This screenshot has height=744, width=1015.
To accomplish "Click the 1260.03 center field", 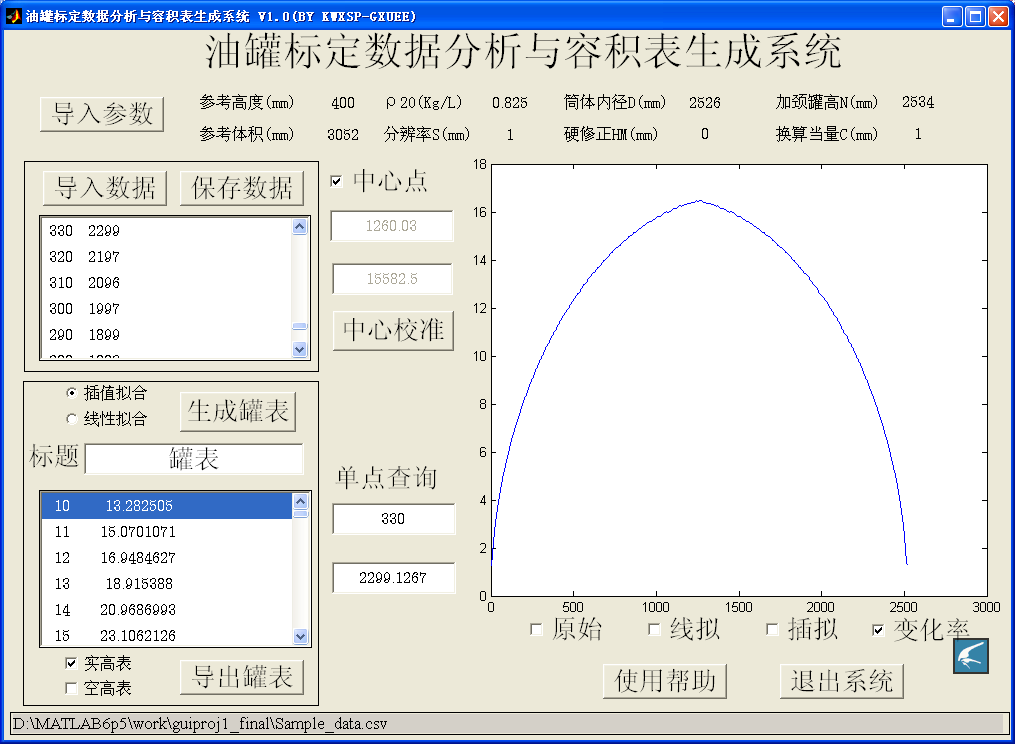I will pos(392,226).
